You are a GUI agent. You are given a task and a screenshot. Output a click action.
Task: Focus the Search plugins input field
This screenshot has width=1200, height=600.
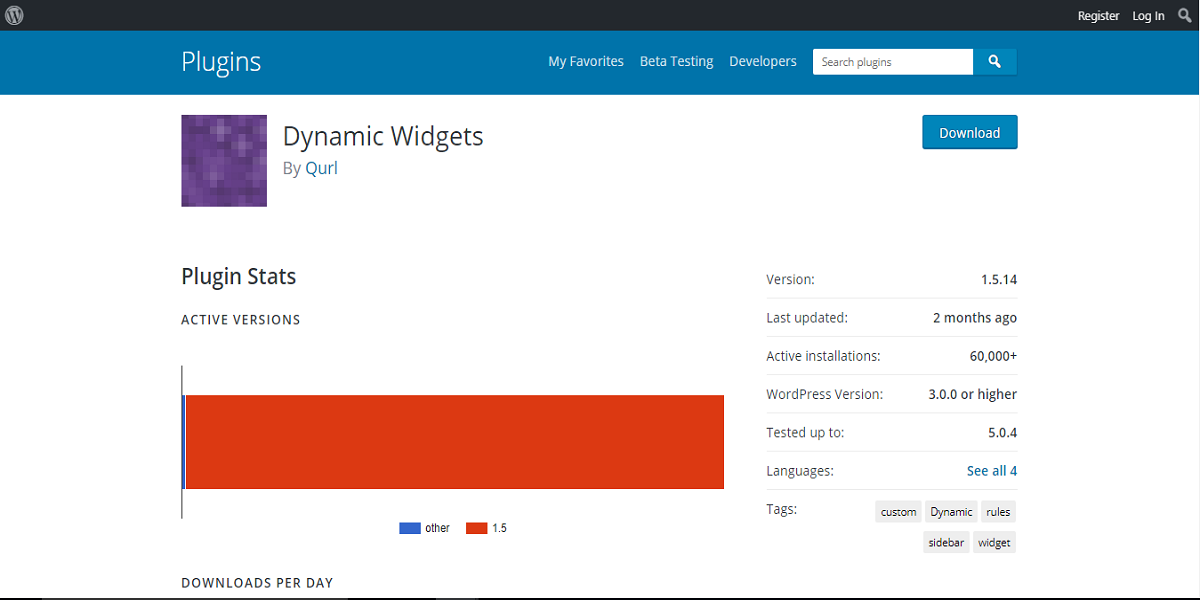pos(893,62)
